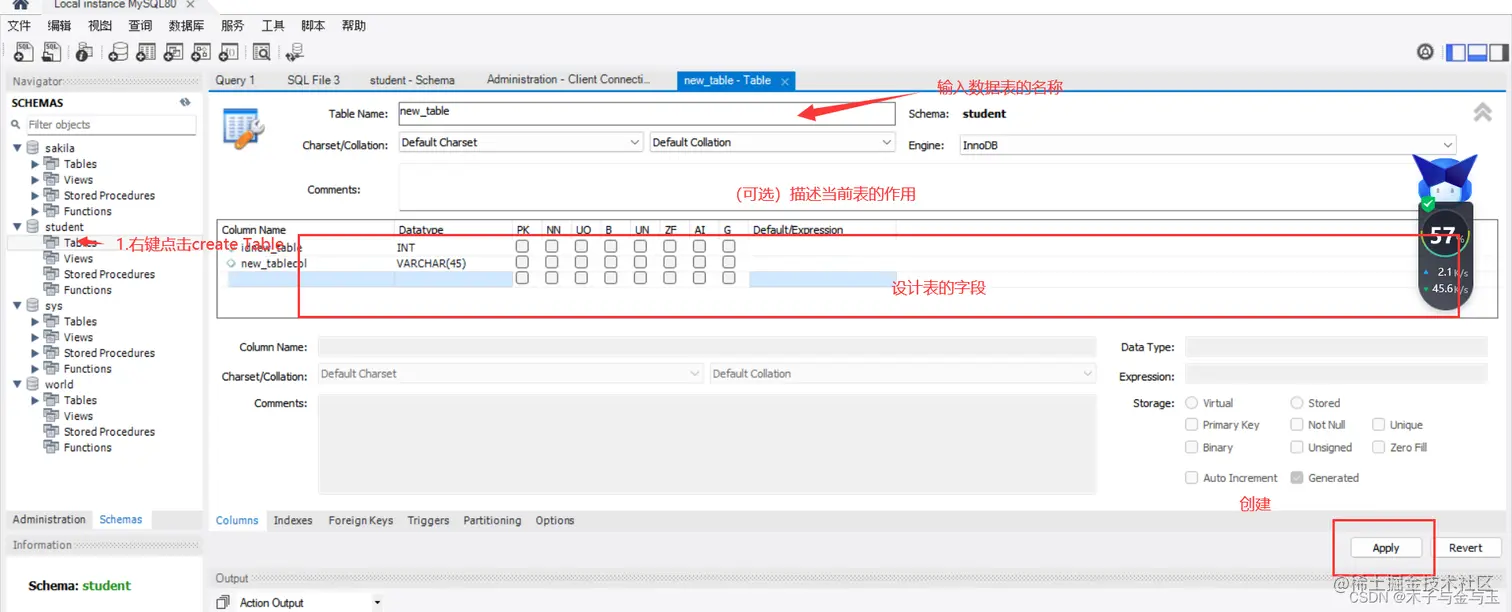Click the Table Name input field

coord(646,113)
